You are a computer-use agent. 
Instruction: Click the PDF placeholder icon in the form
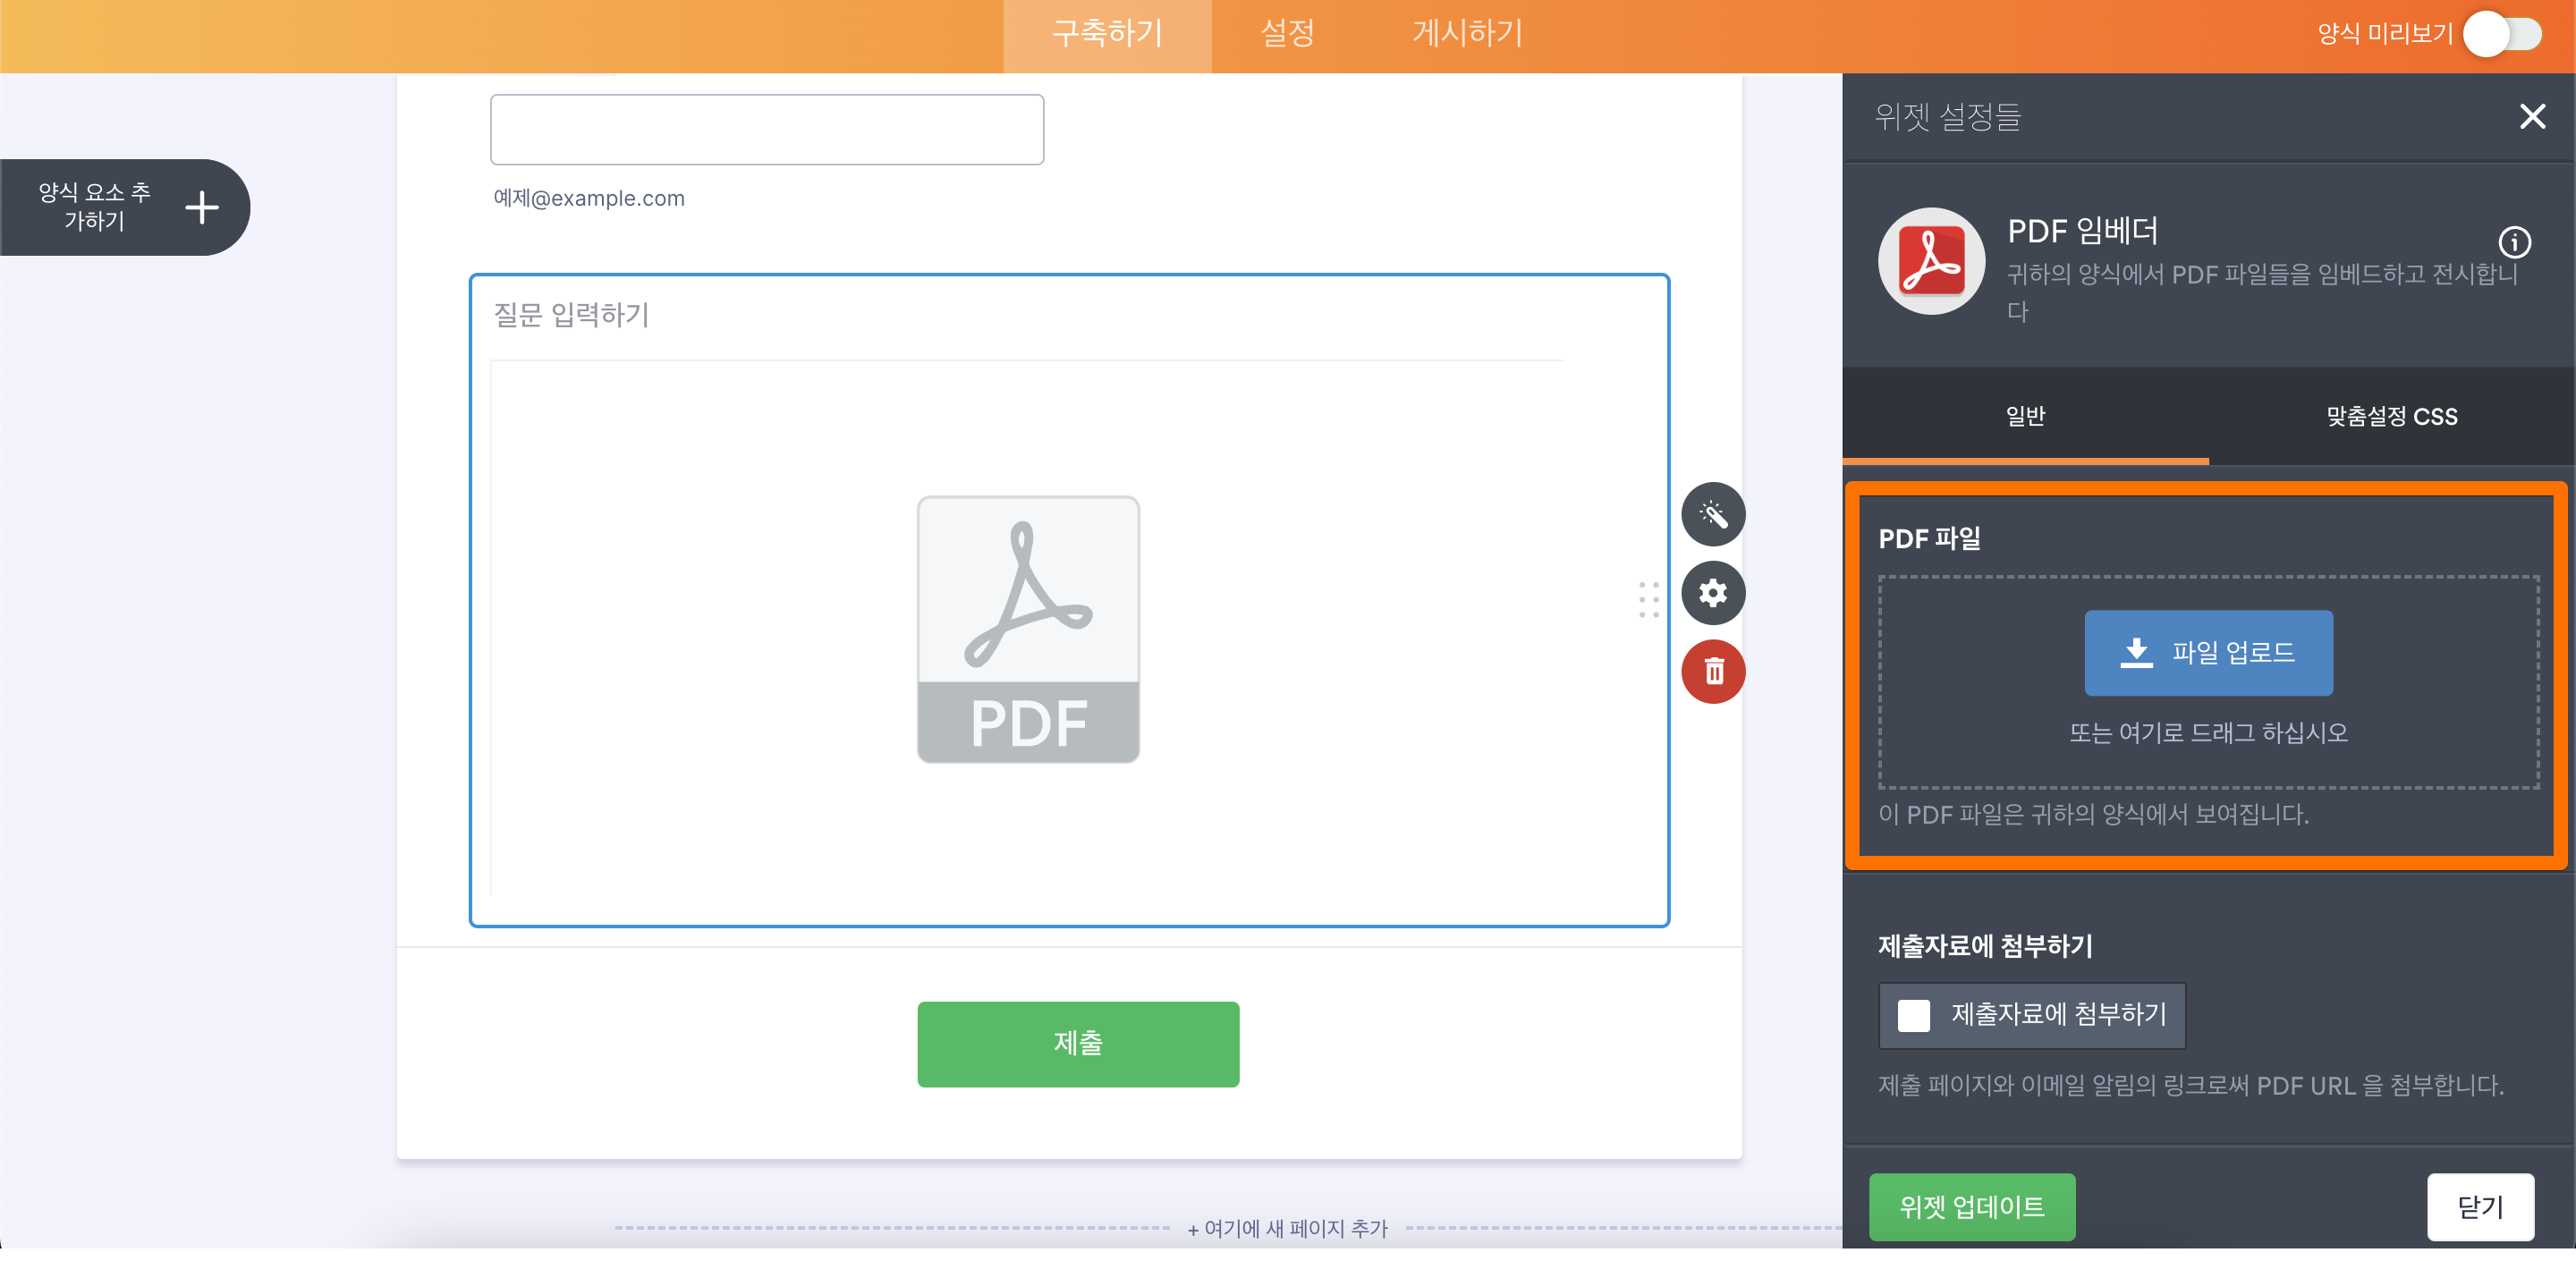point(1028,630)
